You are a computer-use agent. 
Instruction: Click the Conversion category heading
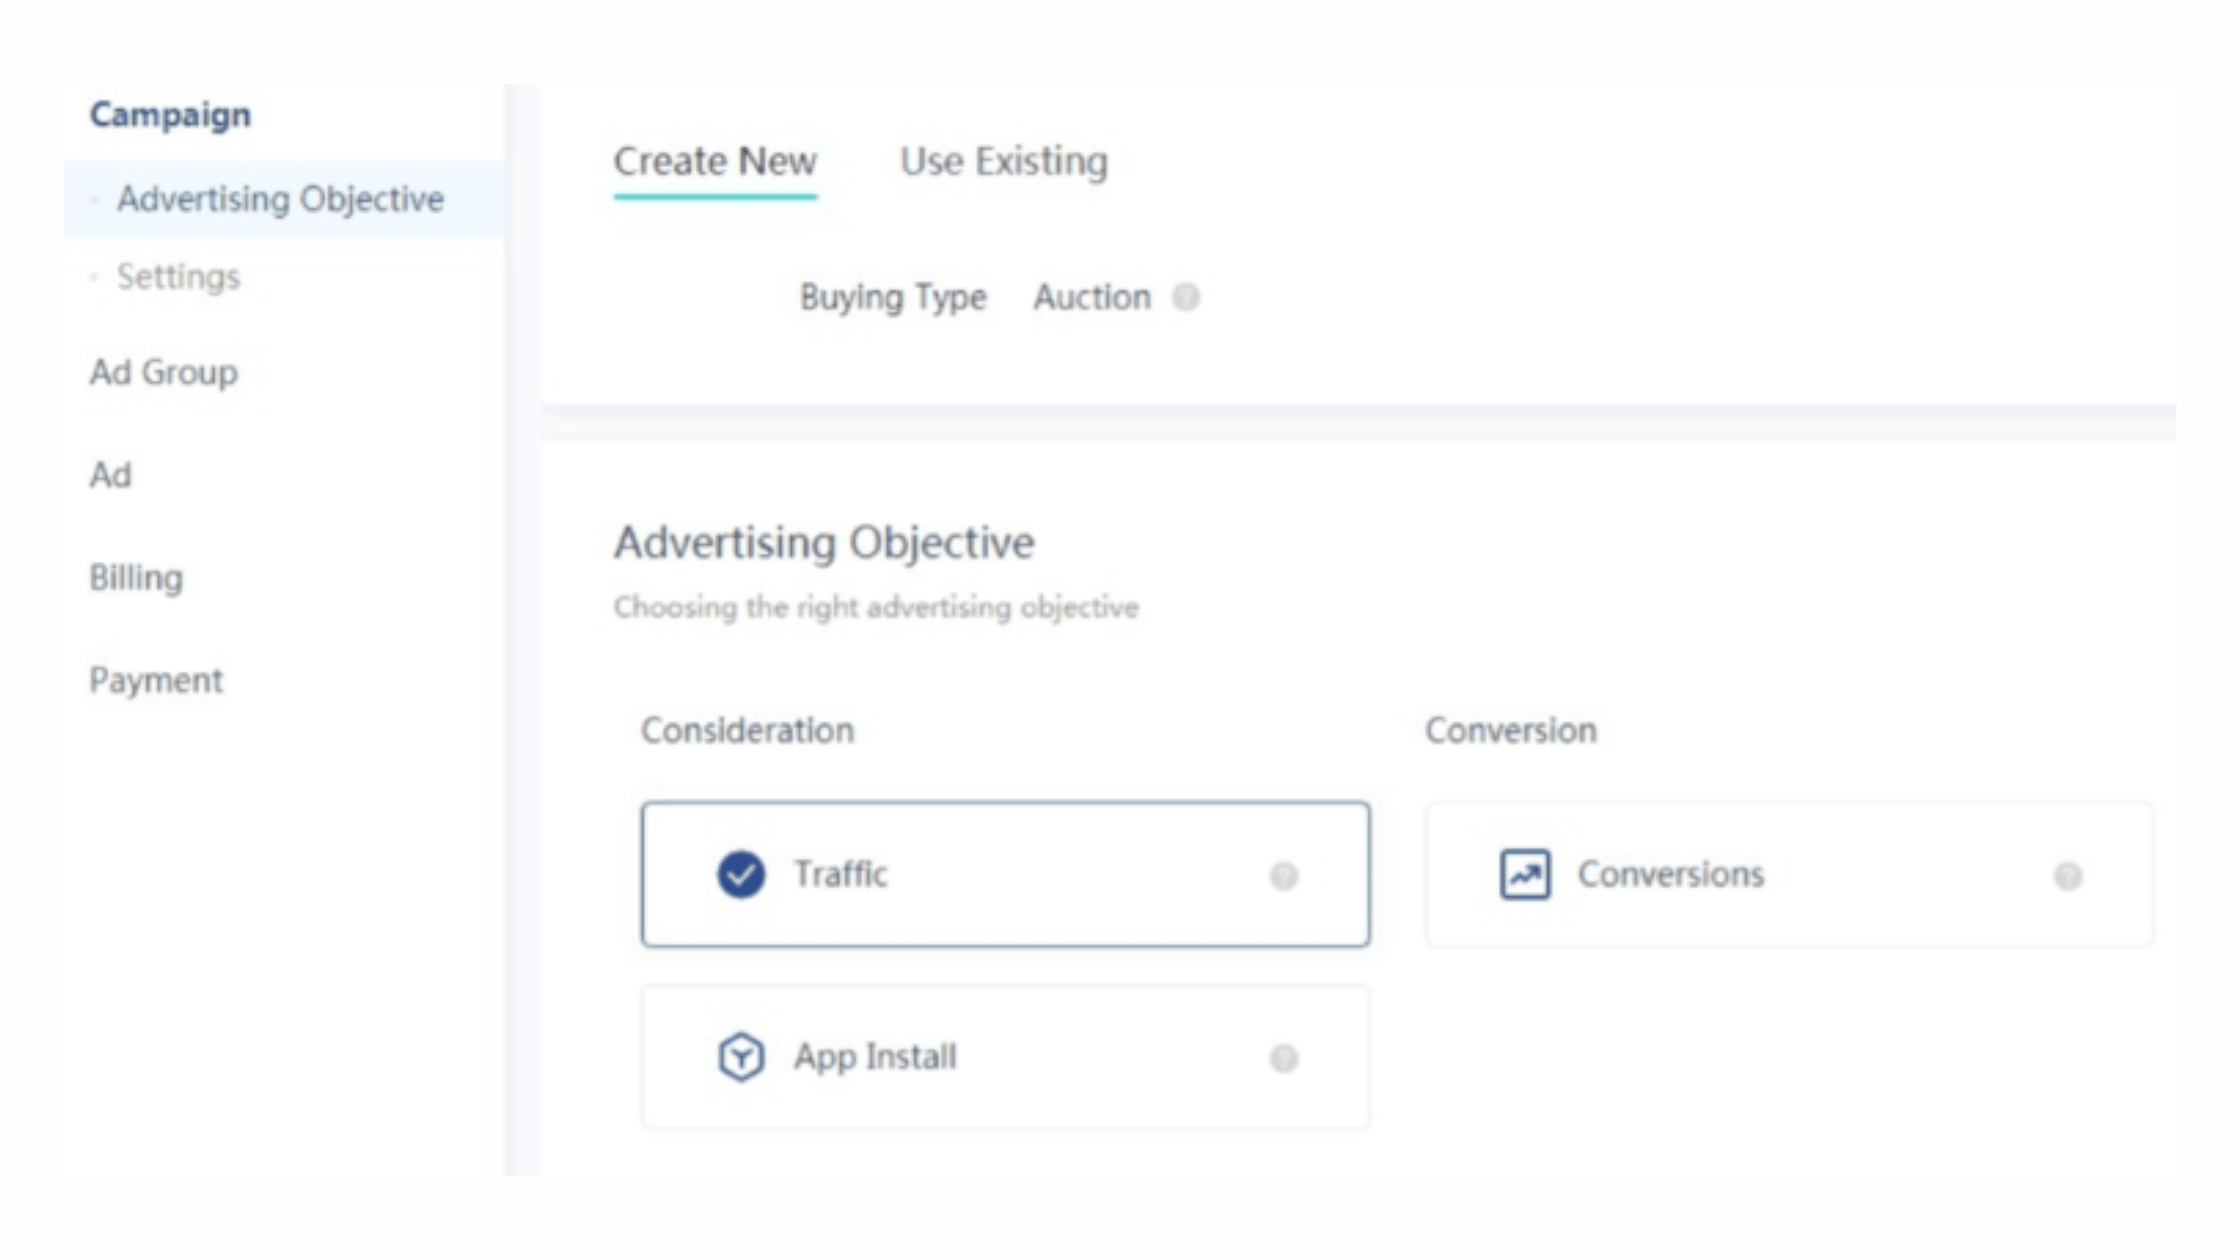(1511, 731)
